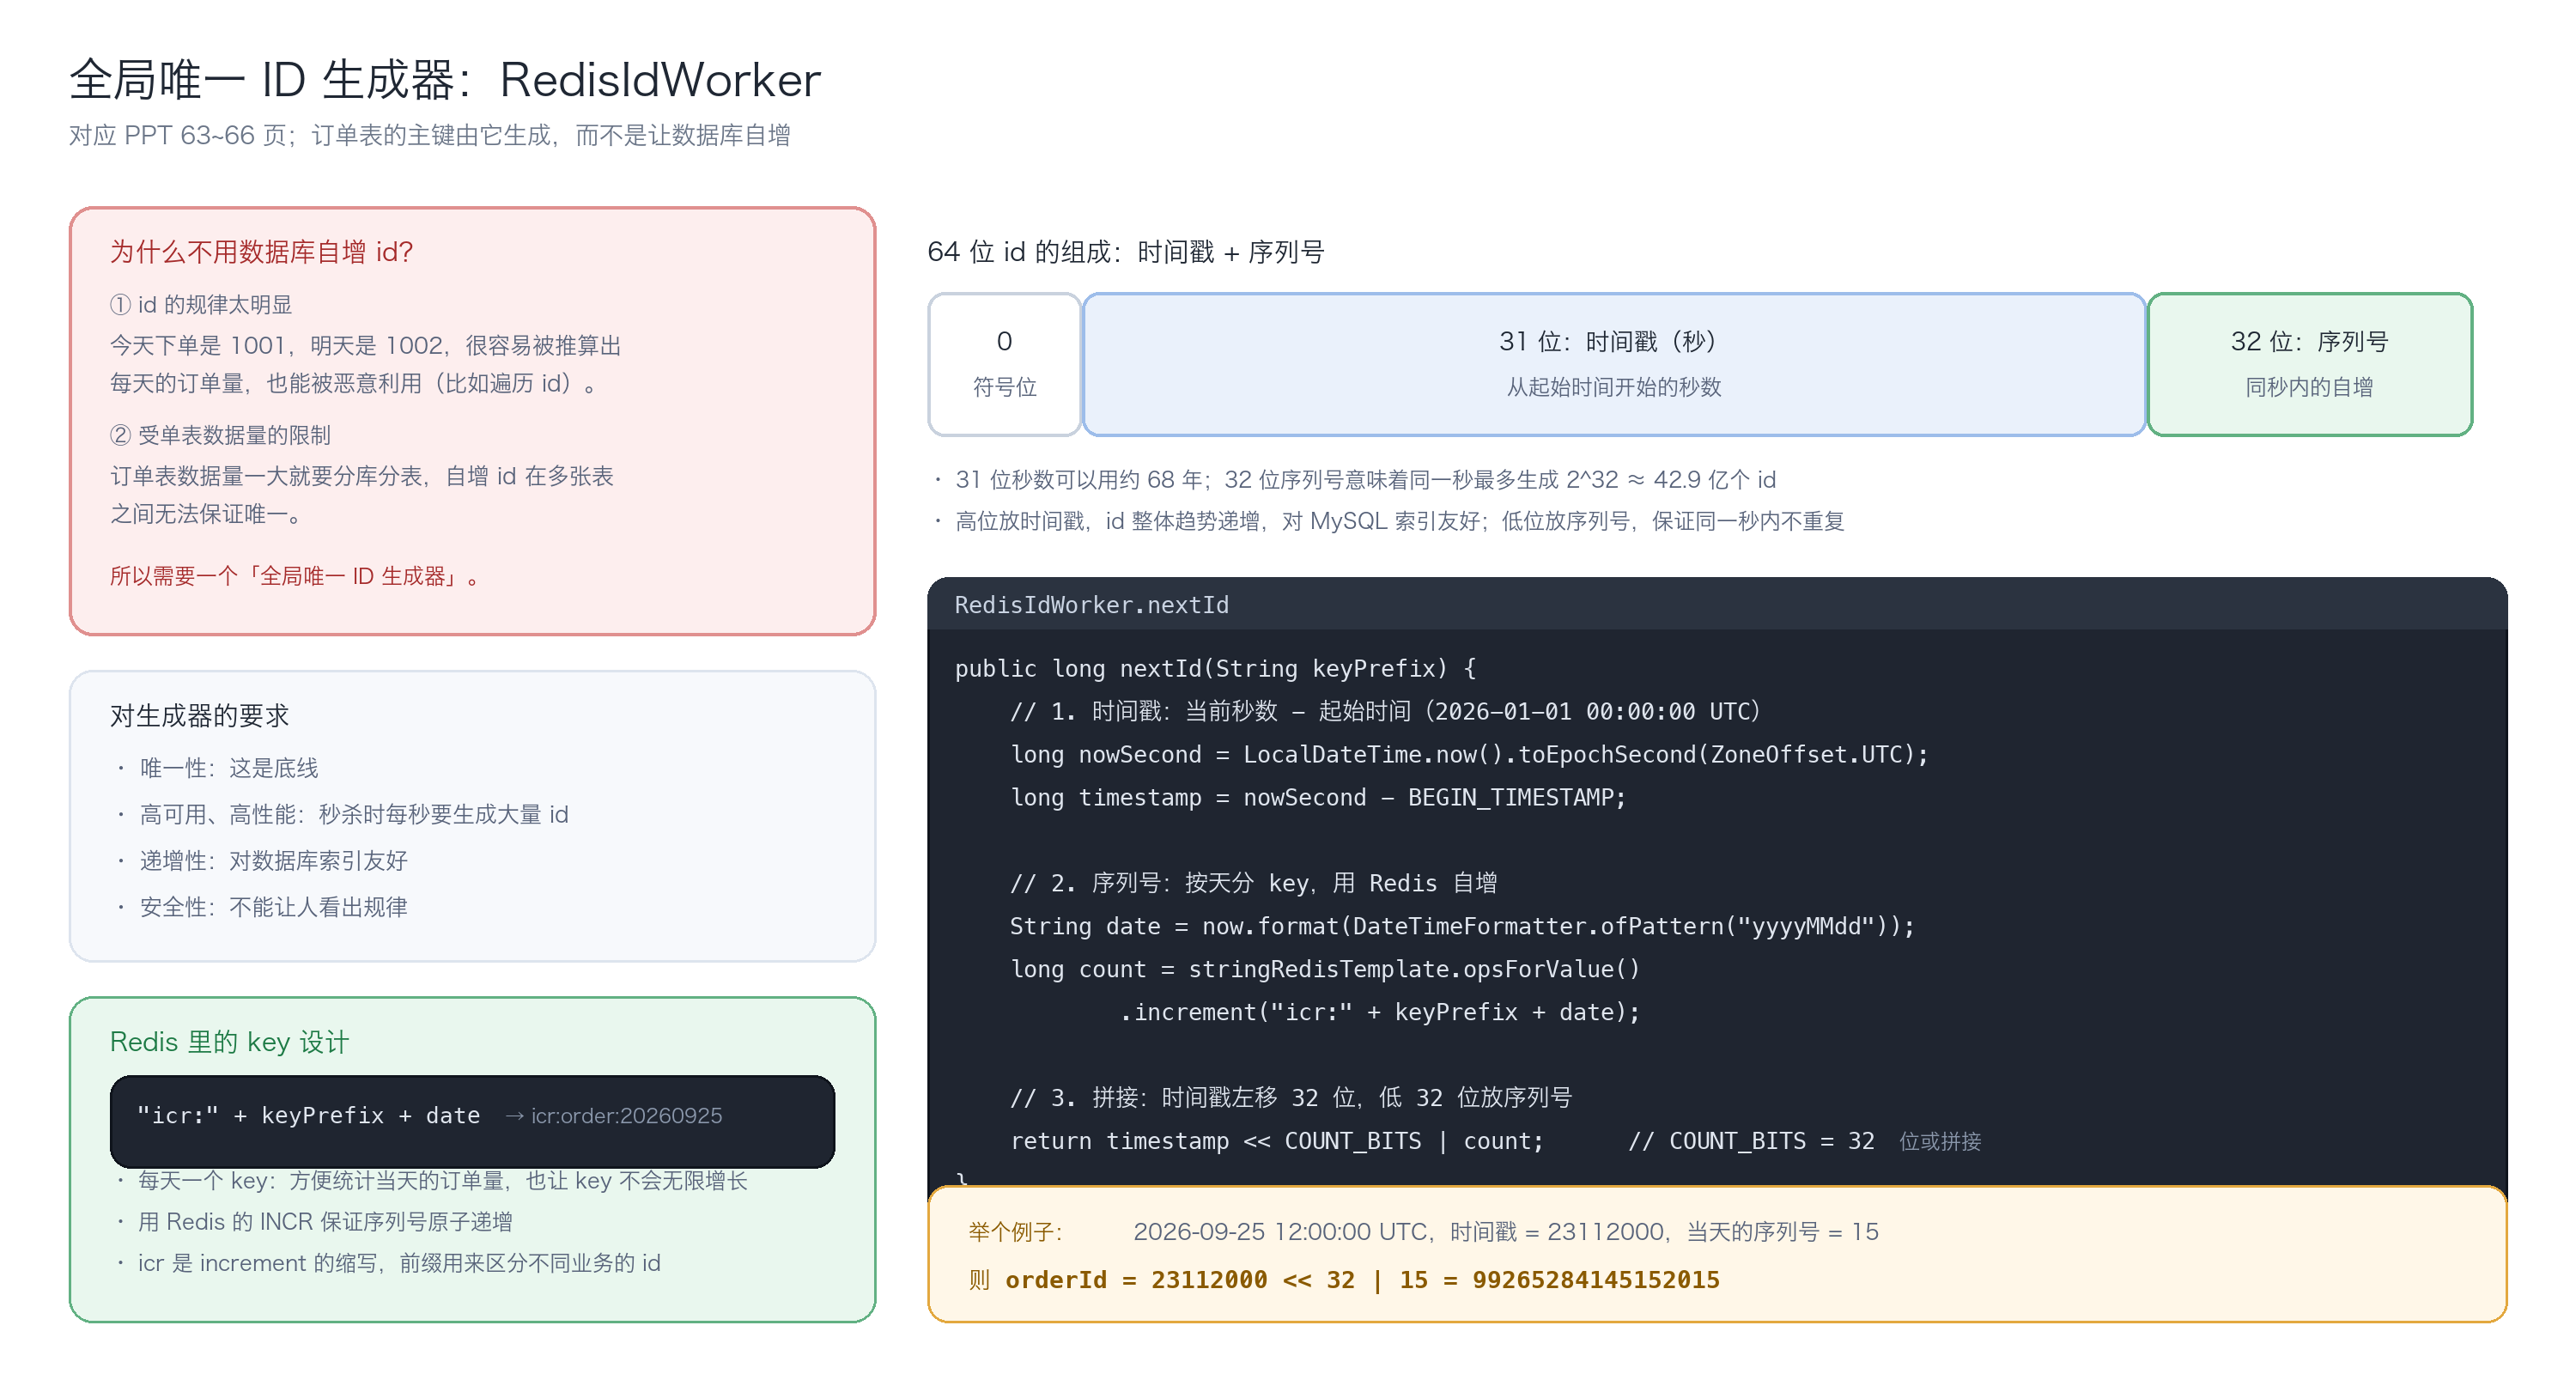Click the line ① id 的规律太明显
Image resolution: width=2576 pixels, height=1374 pixels.
(200, 304)
